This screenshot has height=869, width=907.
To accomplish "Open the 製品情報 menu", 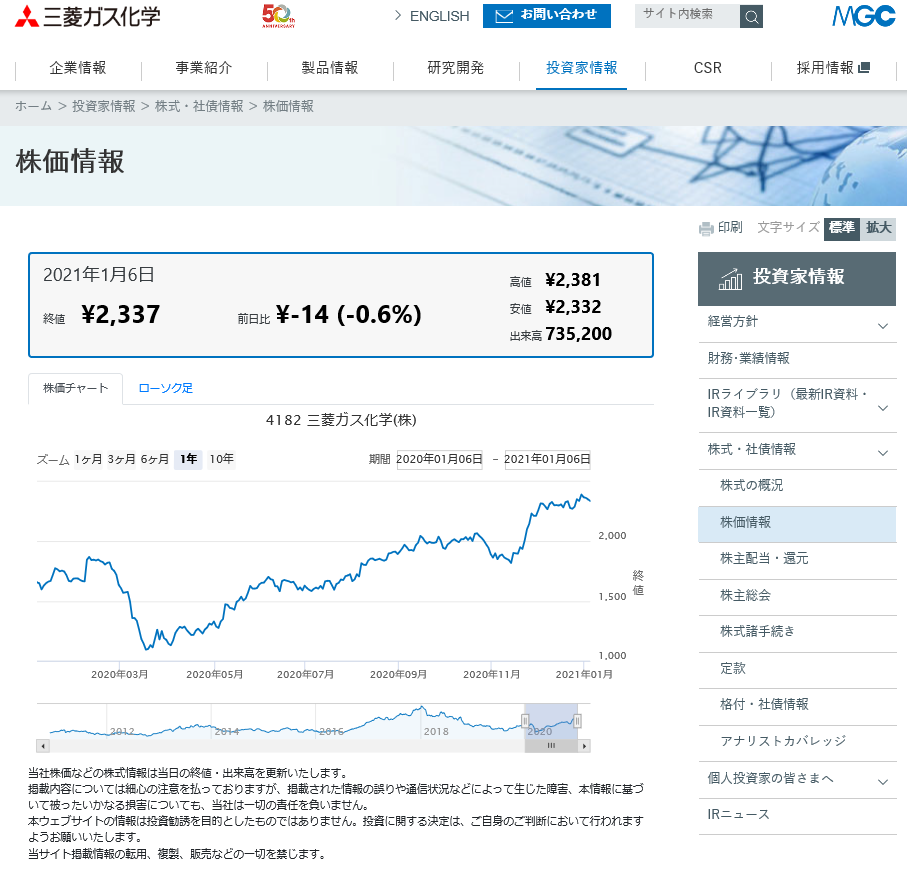I will point(330,68).
